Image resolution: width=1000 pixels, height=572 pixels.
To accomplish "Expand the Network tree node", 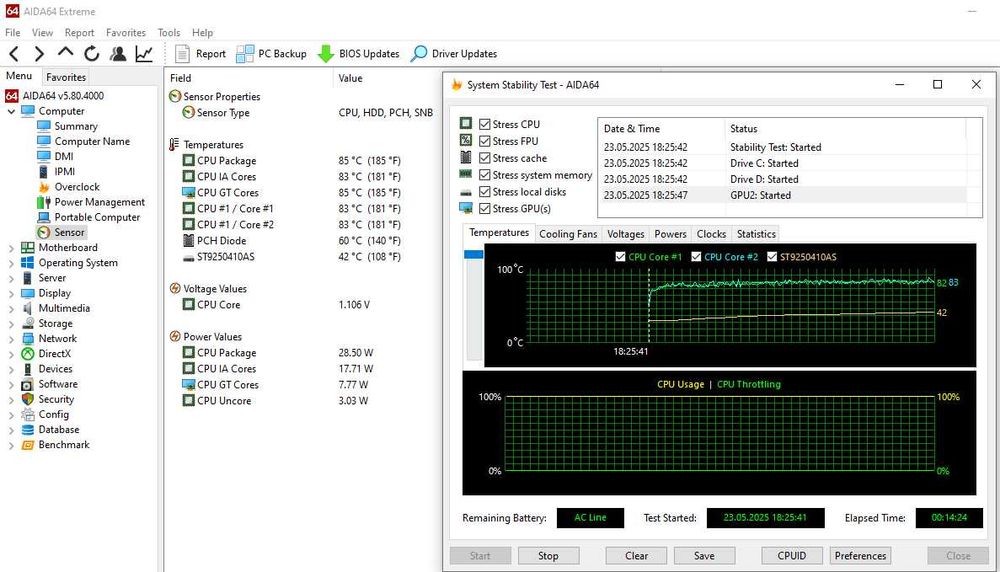I will click(x=11, y=339).
